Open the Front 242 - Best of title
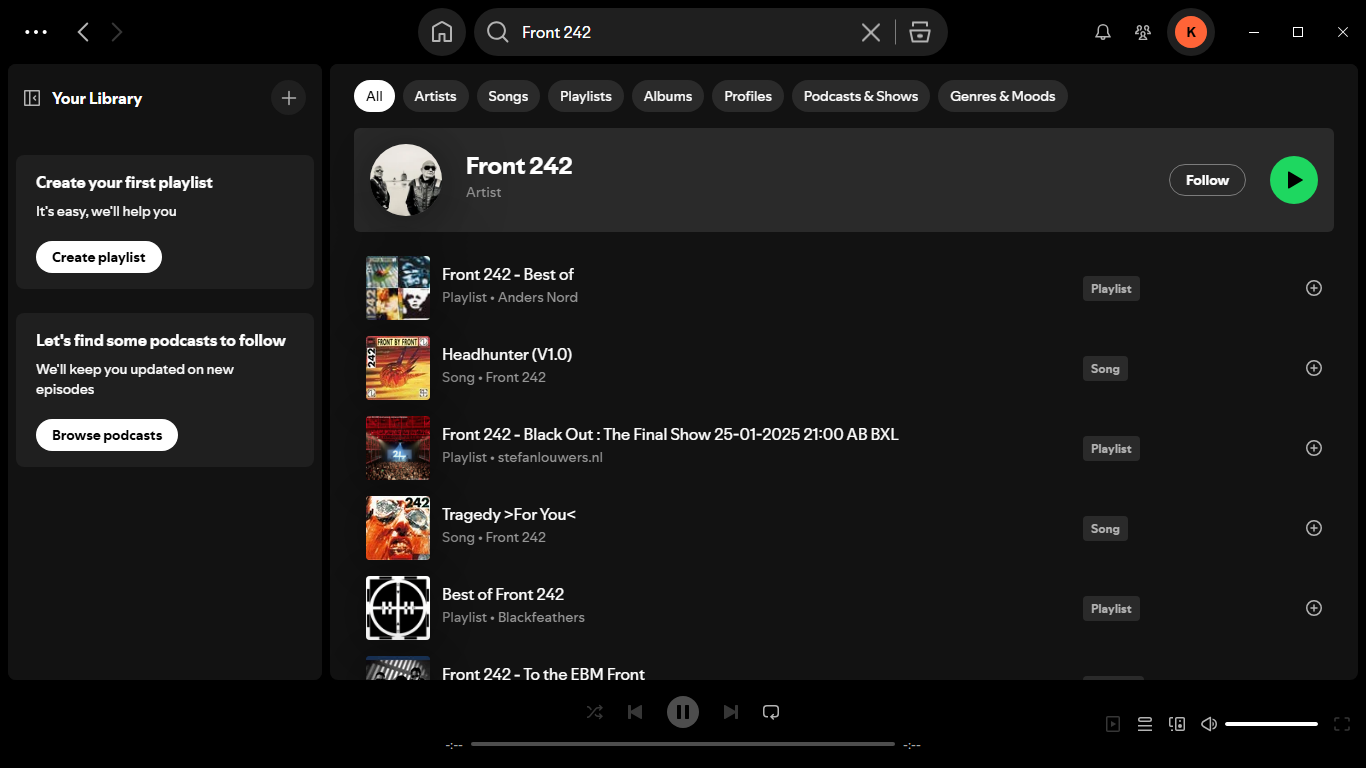The width and height of the screenshot is (1366, 768). [508, 274]
